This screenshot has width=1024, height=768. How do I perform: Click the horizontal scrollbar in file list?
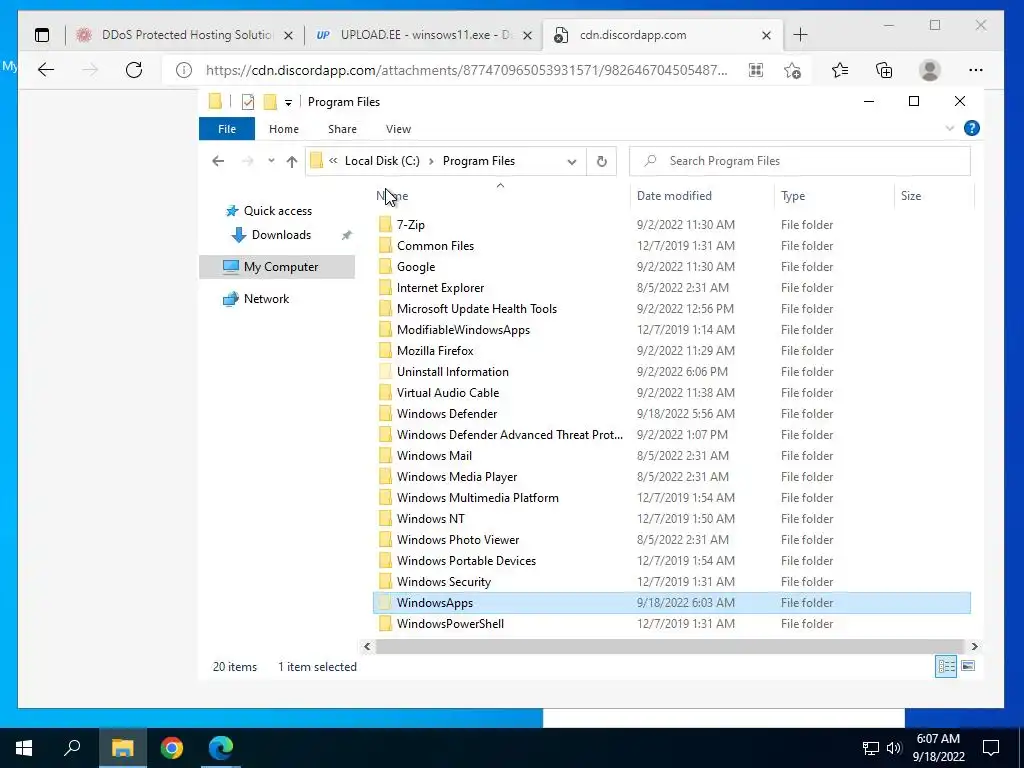669,646
